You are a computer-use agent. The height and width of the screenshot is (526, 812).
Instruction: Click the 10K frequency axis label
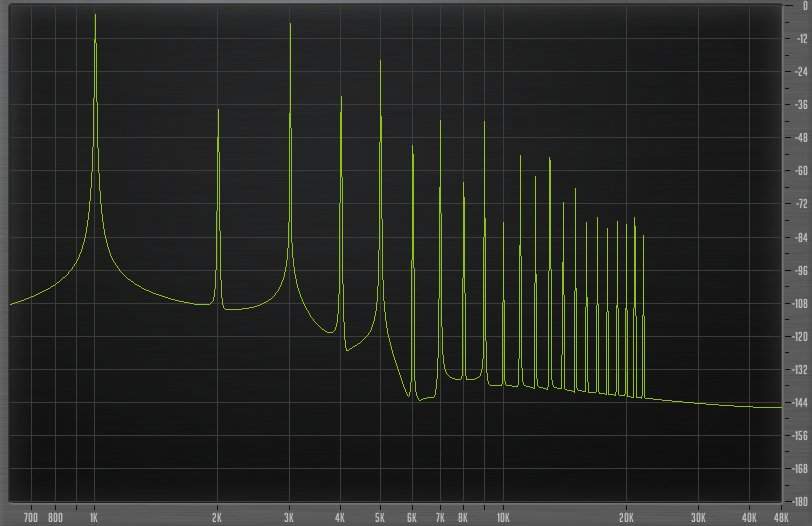503,518
